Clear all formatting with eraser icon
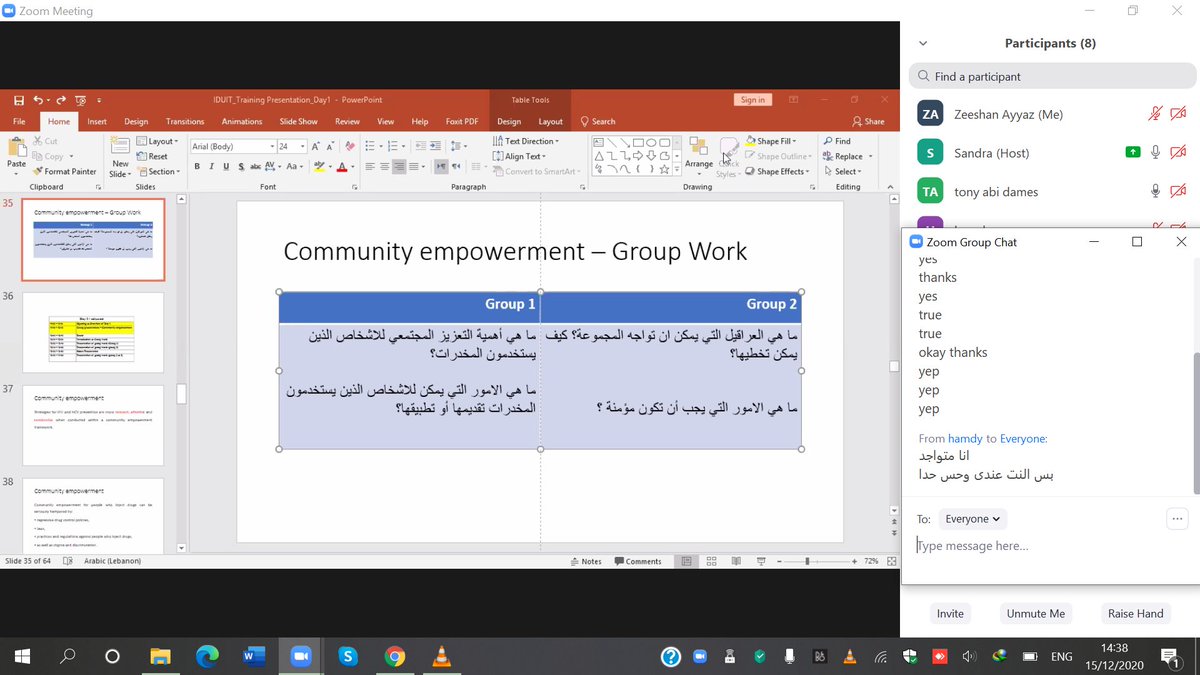1200x675 pixels. (x=350, y=146)
